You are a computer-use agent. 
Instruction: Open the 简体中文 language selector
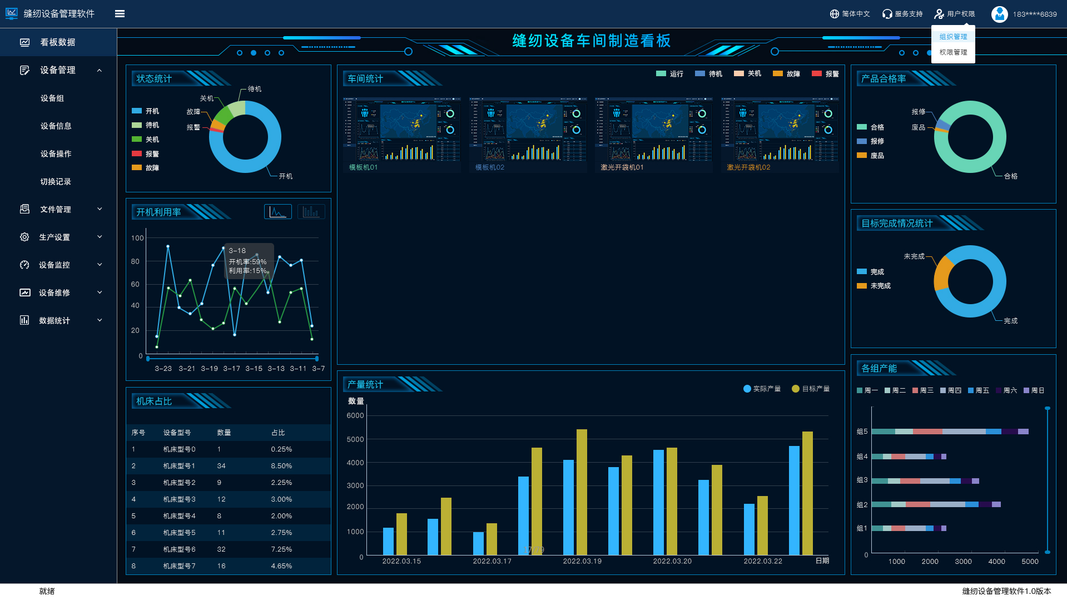tap(856, 14)
